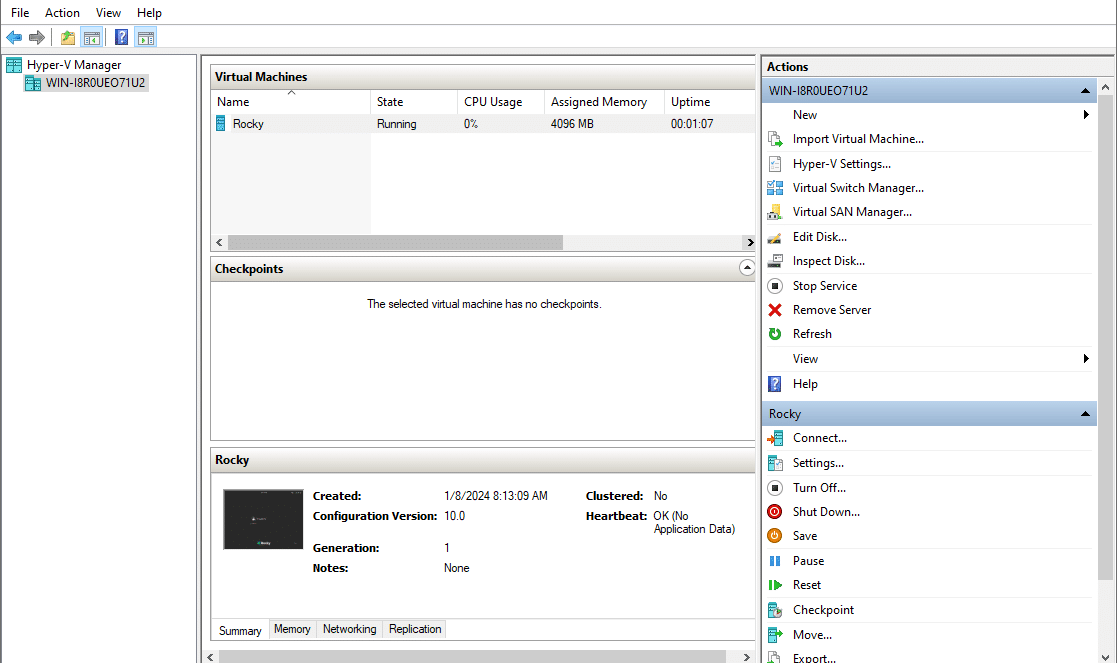
Task: Toggle the Show/Hide Console Tree toolbar icon
Action: pyautogui.click(x=92, y=37)
